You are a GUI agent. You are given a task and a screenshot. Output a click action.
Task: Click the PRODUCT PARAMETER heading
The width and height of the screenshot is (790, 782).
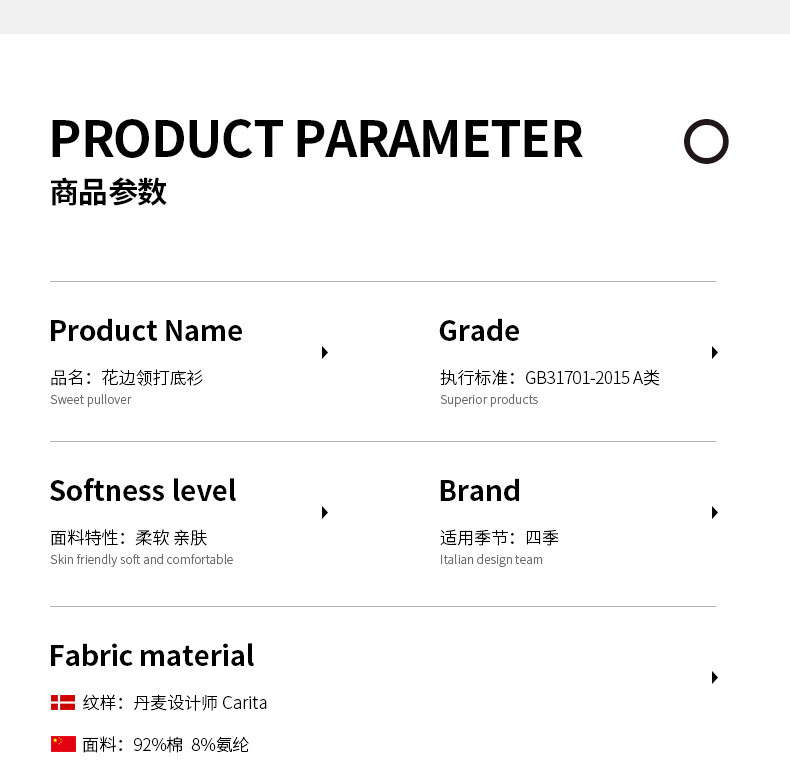pos(316,139)
